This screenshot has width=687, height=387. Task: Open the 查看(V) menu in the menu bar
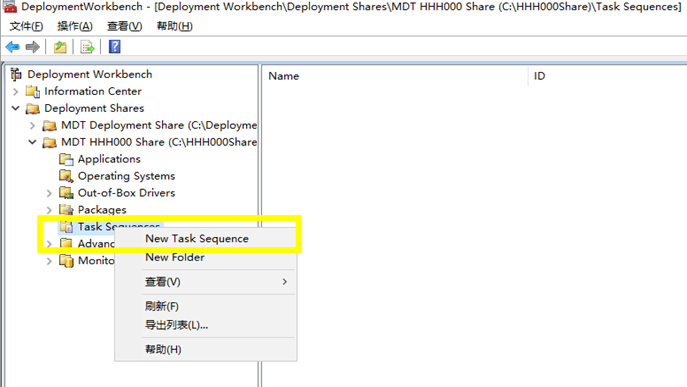[124, 26]
